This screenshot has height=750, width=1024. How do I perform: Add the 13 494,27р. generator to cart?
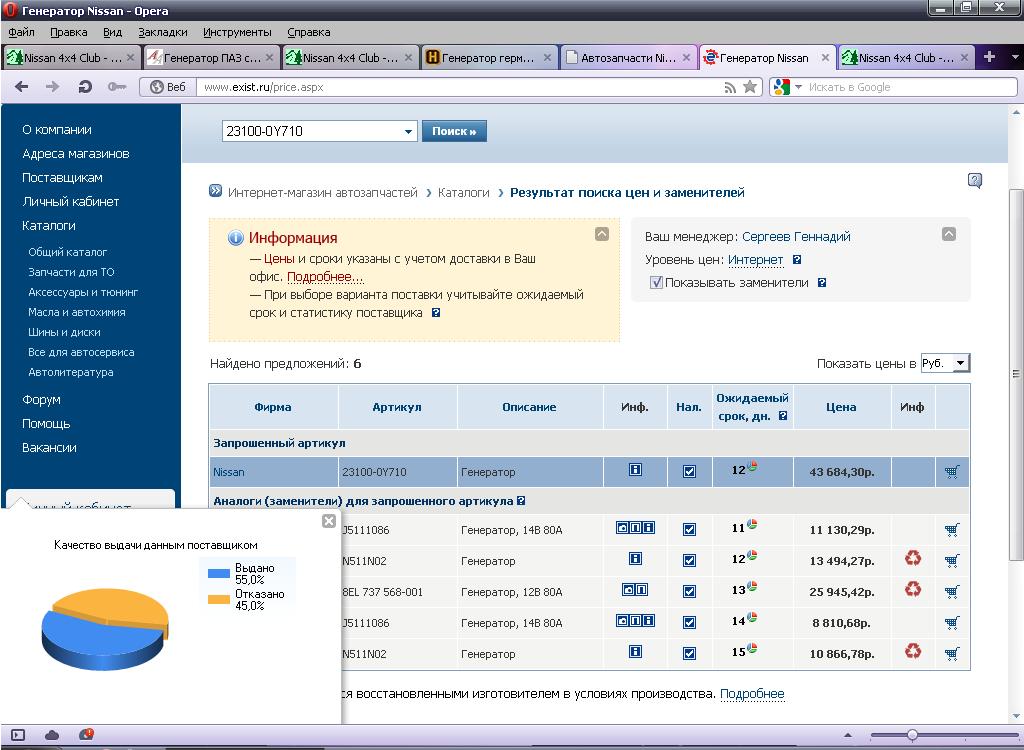pyautogui.click(x=952, y=560)
